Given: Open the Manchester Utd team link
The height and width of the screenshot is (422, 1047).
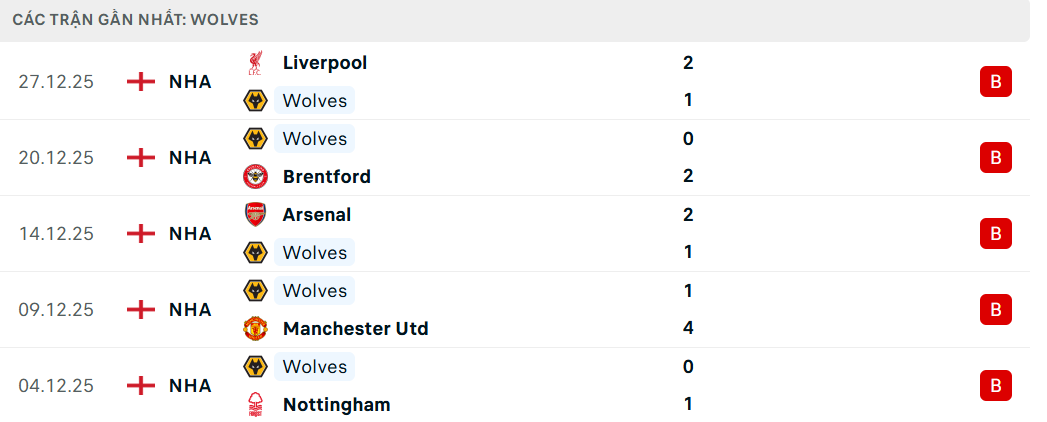Looking at the screenshot, I should (x=355, y=329).
